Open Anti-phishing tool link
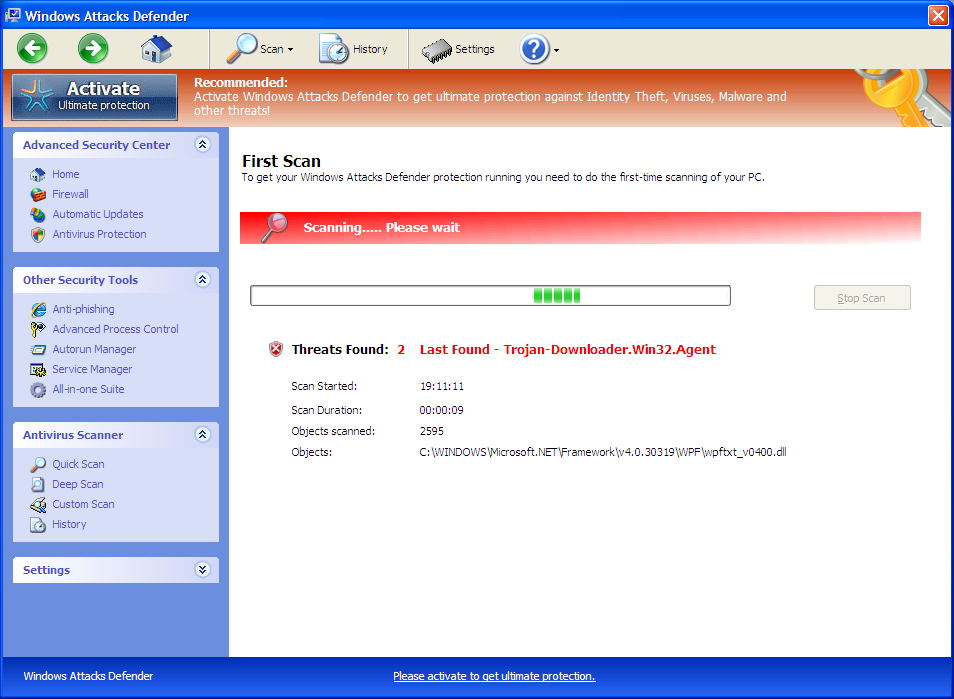 [x=83, y=309]
